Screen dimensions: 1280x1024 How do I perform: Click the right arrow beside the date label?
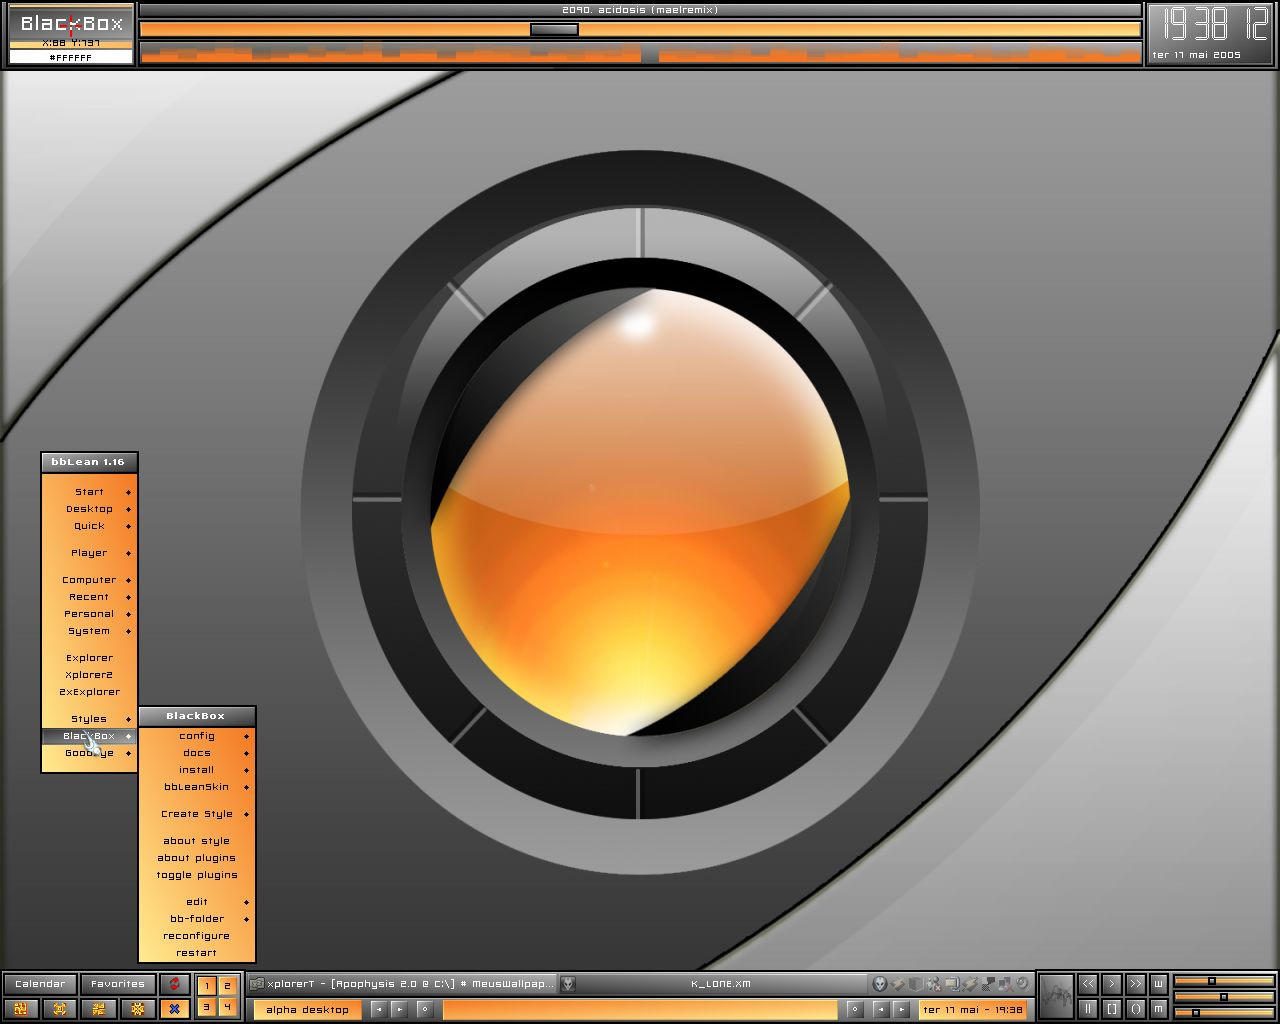click(901, 1009)
